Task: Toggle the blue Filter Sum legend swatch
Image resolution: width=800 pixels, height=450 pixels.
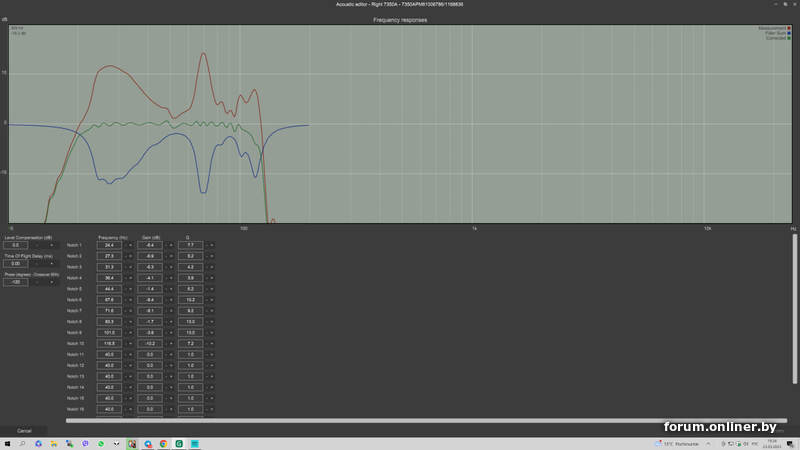Action: click(789, 33)
